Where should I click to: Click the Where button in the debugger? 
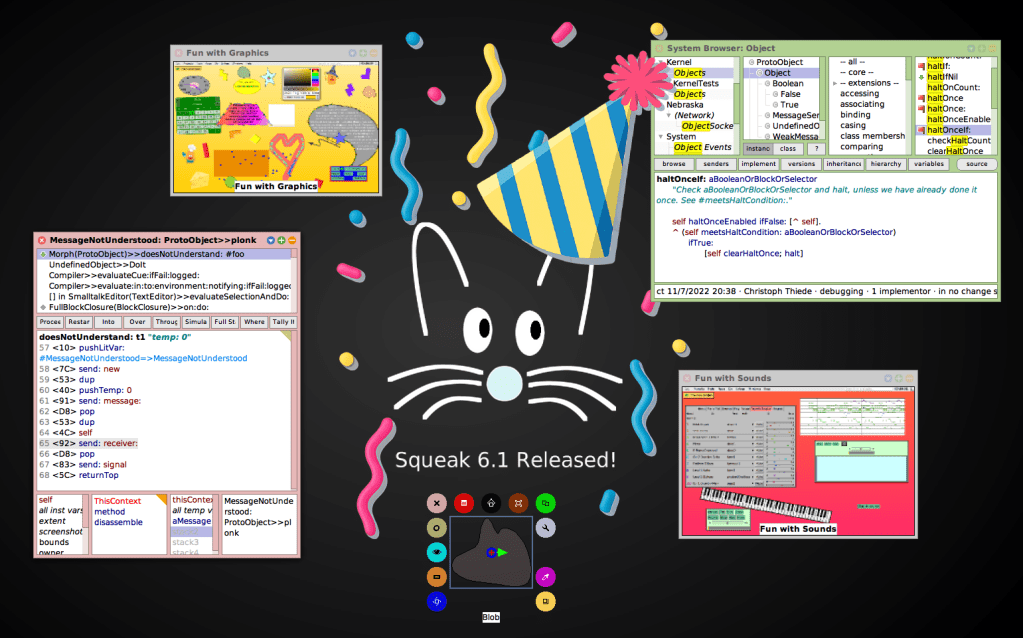tap(254, 322)
